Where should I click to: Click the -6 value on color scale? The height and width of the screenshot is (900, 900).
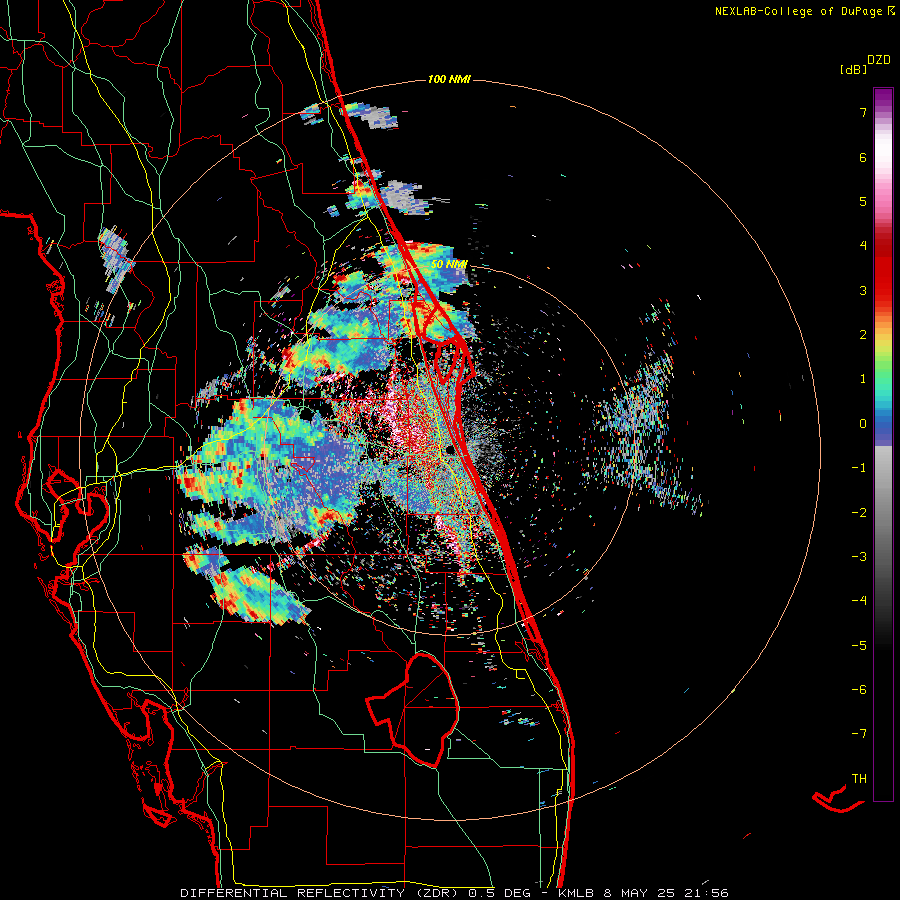pyautogui.click(x=859, y=690)
